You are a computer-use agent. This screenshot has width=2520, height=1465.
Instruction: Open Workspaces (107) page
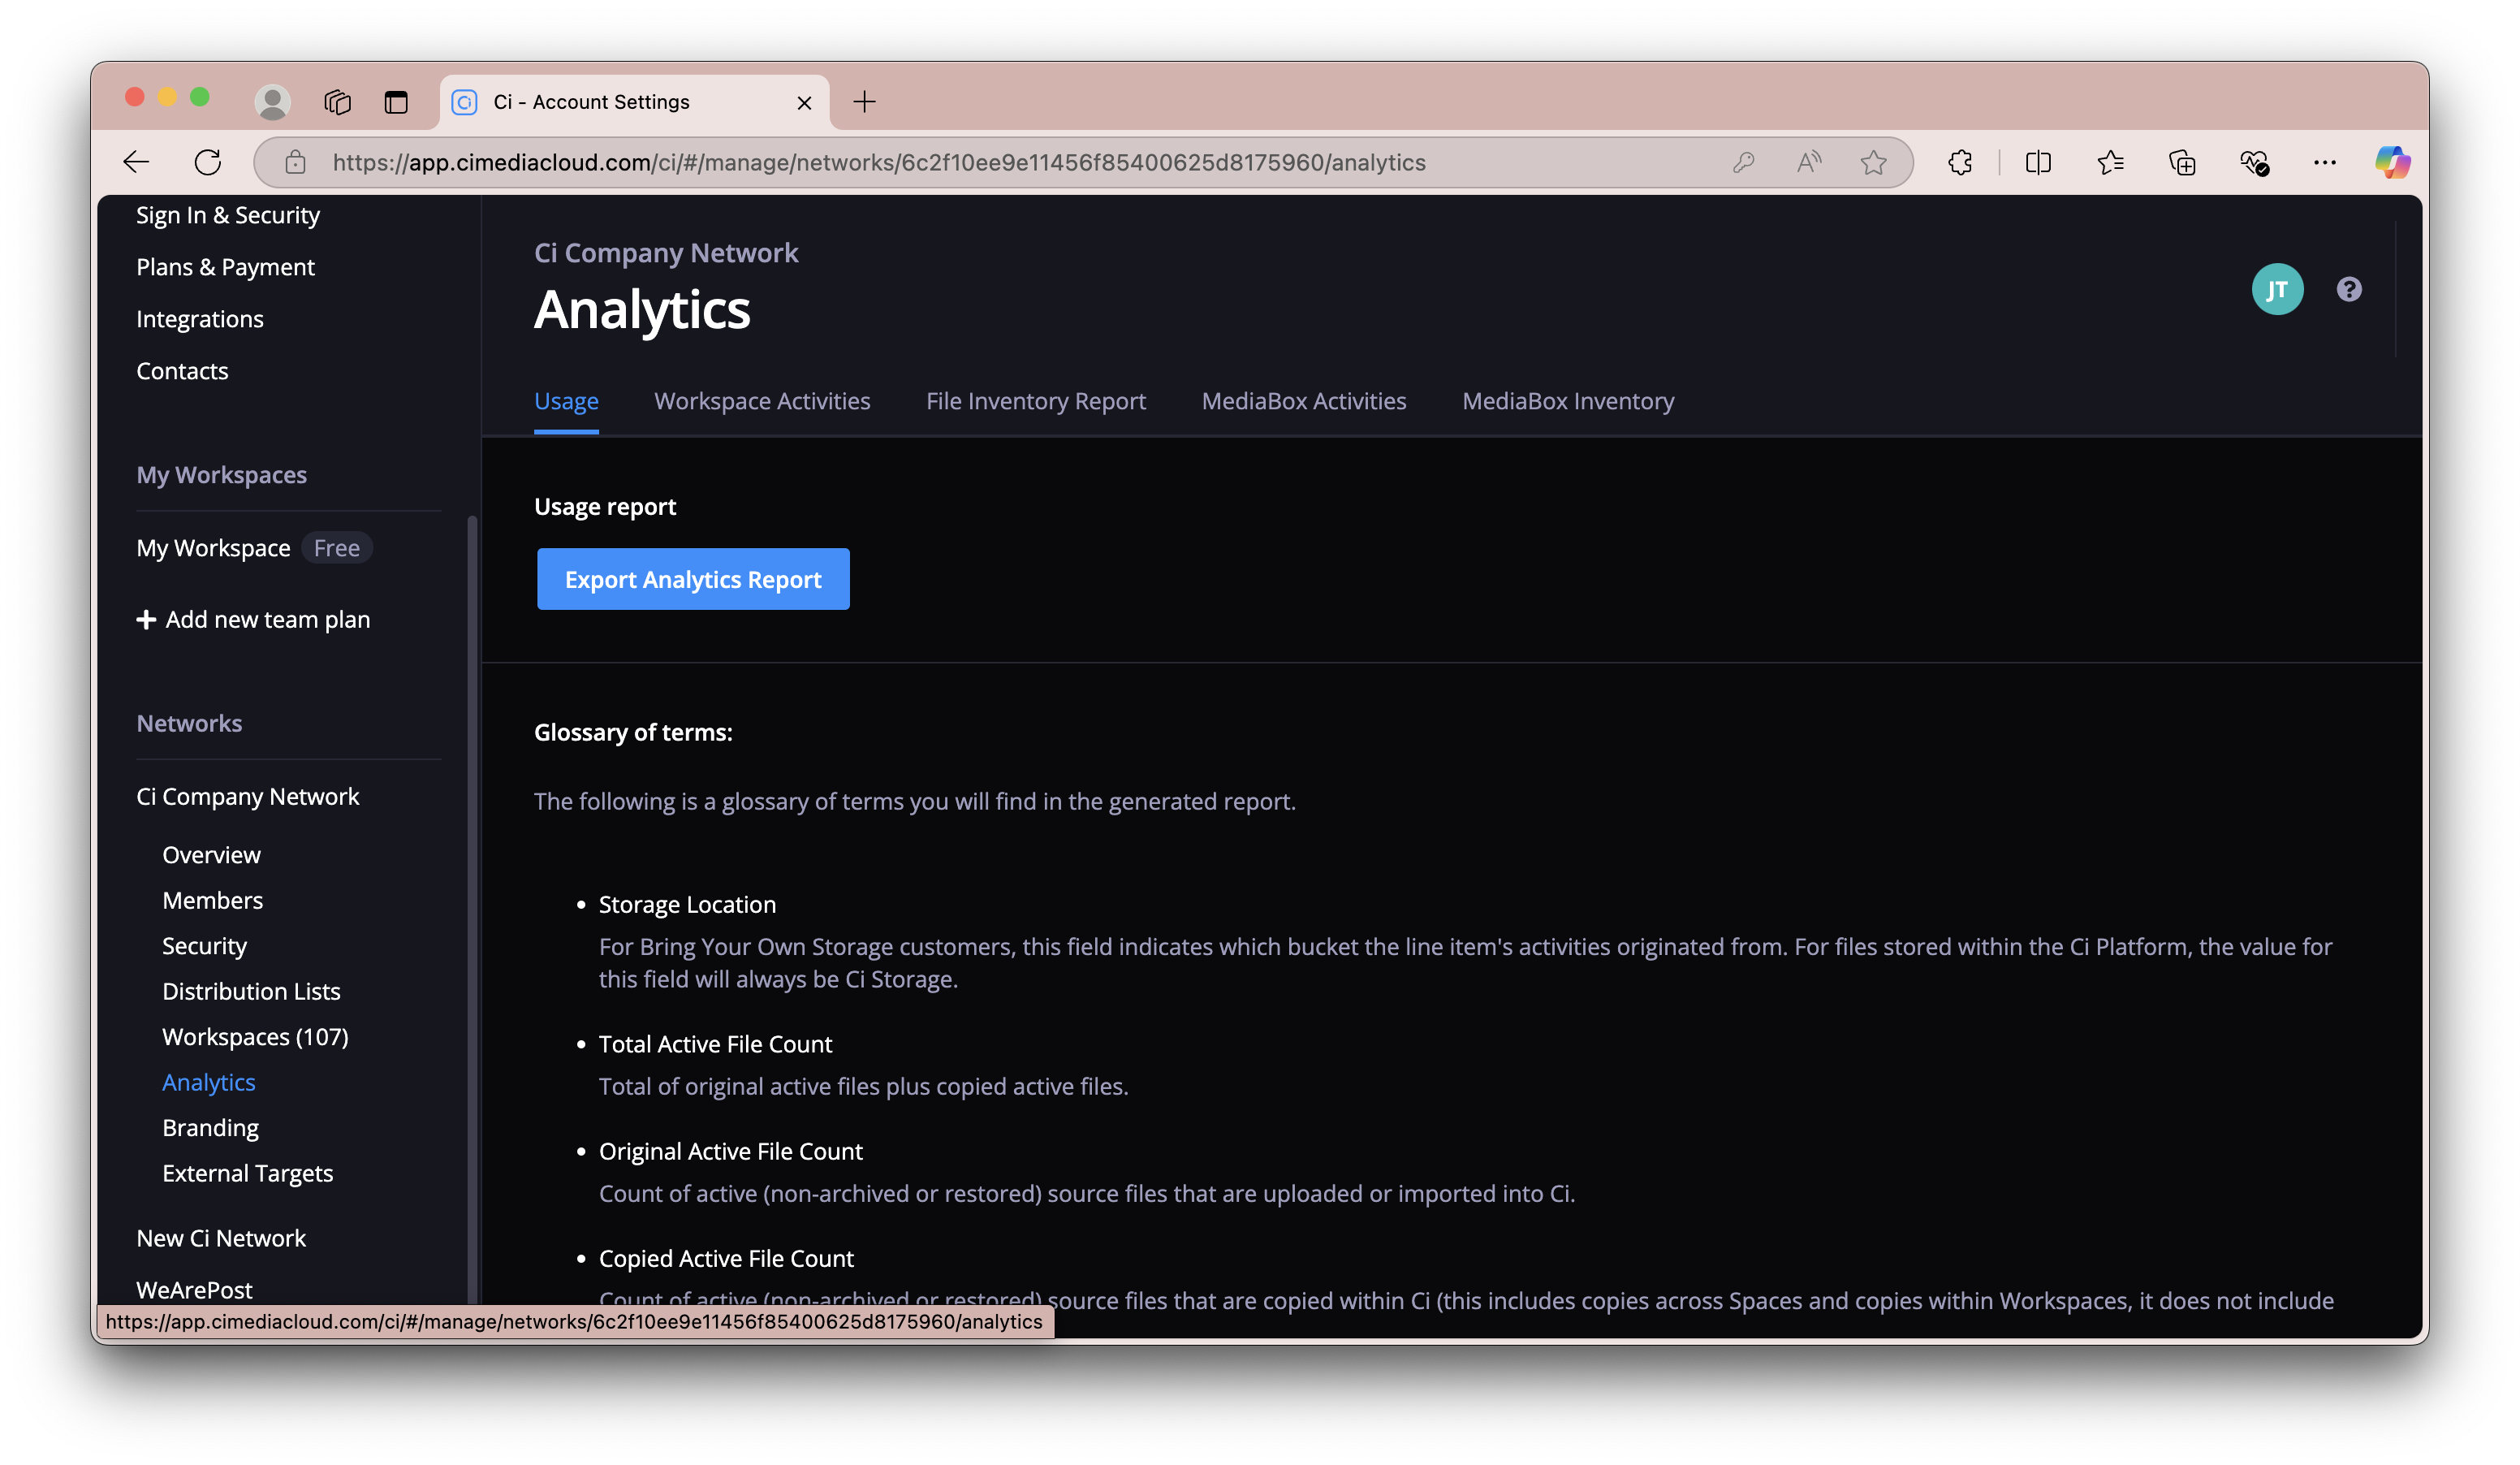[x=255, y=1037]
